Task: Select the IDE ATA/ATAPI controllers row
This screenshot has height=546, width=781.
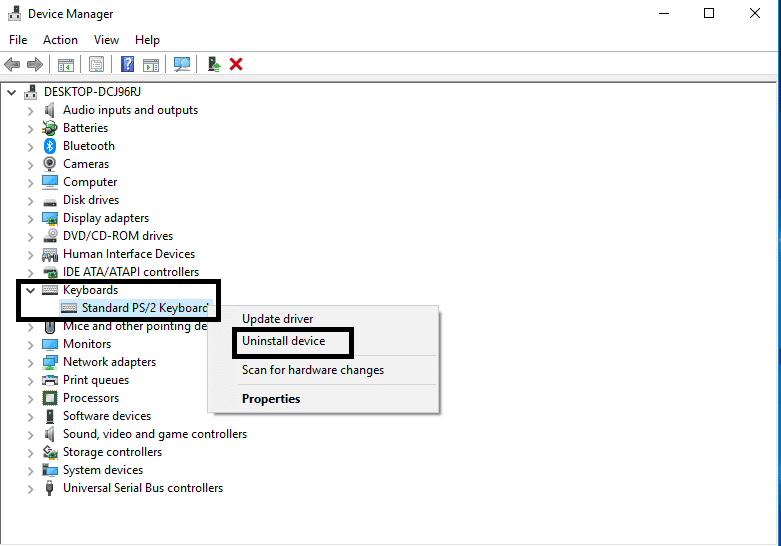Action: coord(130,272)
